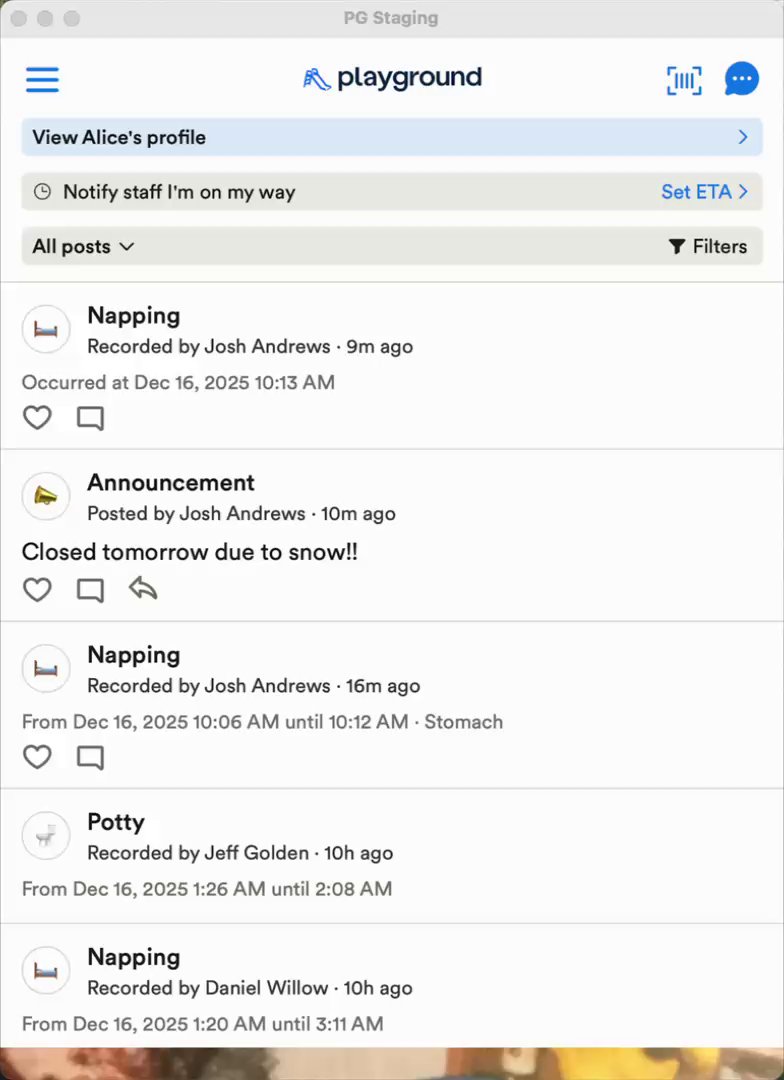Open comments on the Announcement post
The width and height of the screenshot is (784, 1080).
pyautogui.click(x=90, y=590)
